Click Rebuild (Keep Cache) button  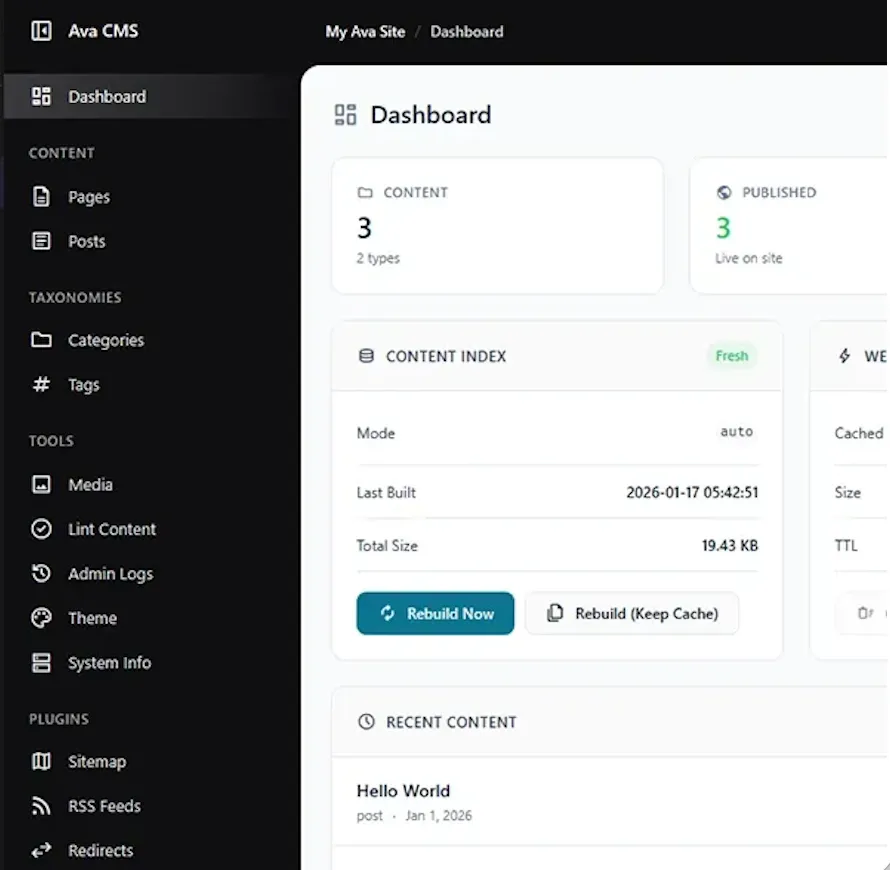point(632,613)
